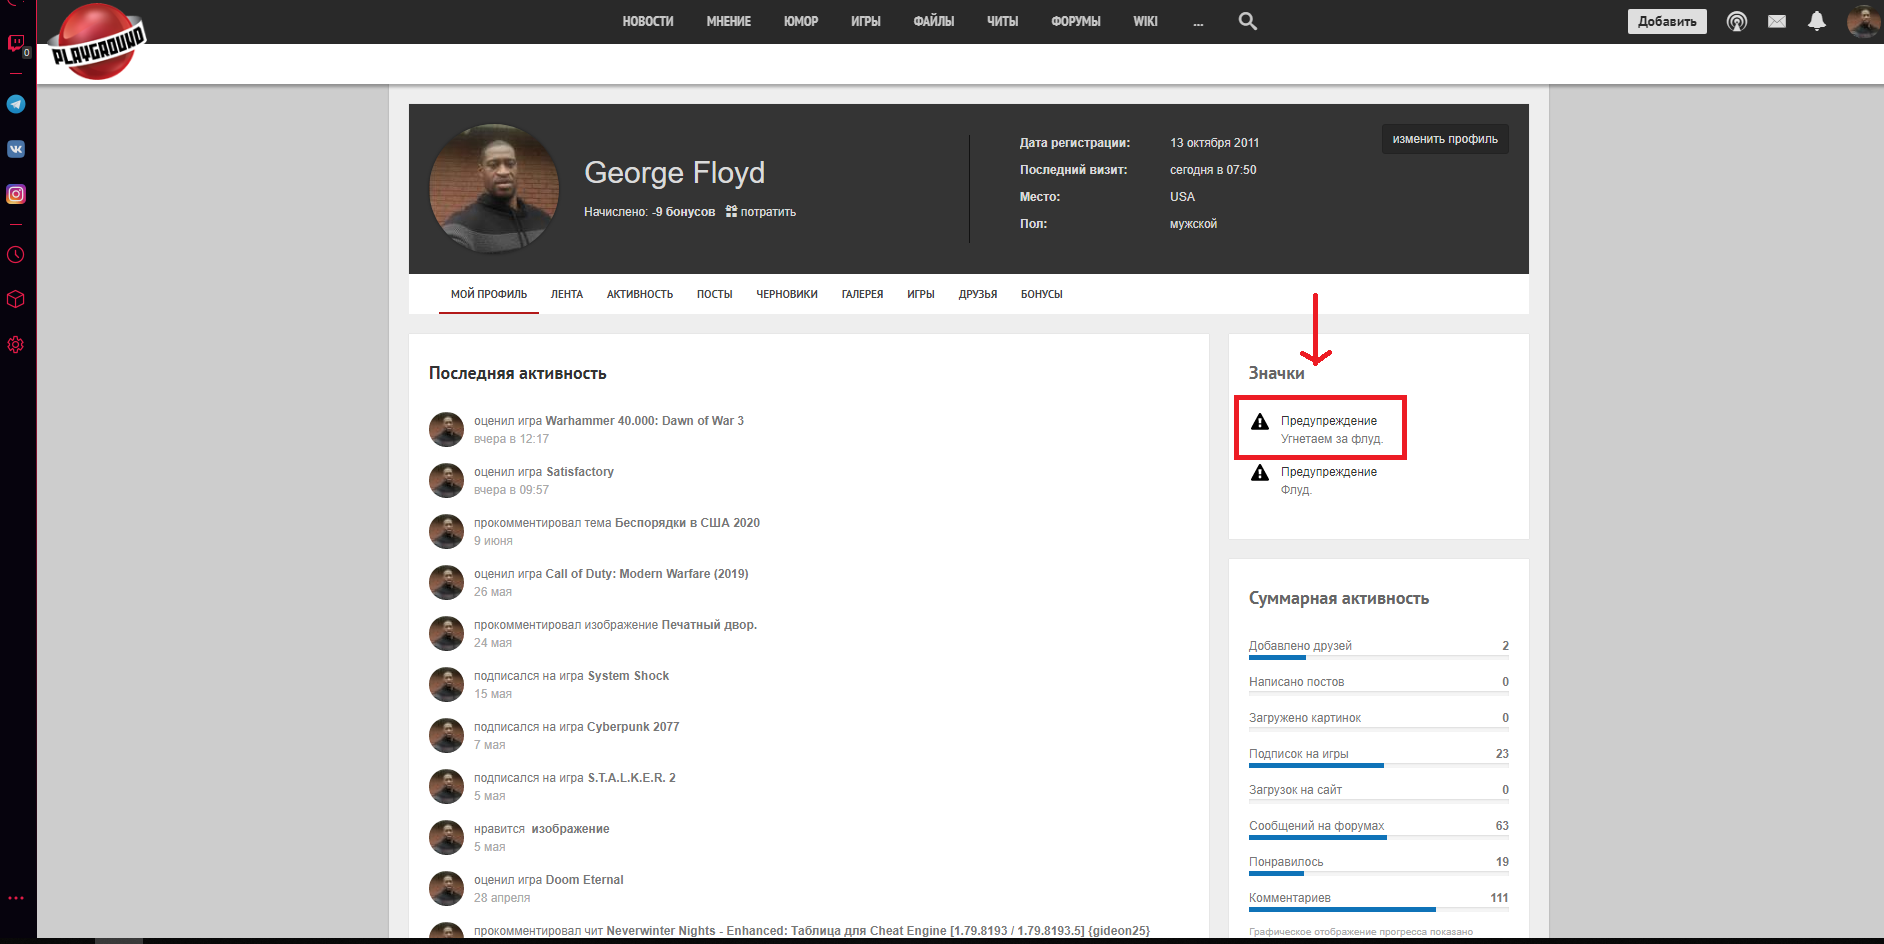Click the изменить профиль button
Viewport: 1884px width, 944px height.
pos(1445,139)
